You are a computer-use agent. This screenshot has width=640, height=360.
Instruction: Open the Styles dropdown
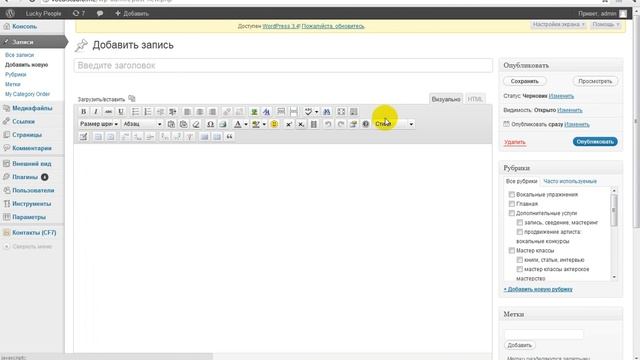click(394, 124)
